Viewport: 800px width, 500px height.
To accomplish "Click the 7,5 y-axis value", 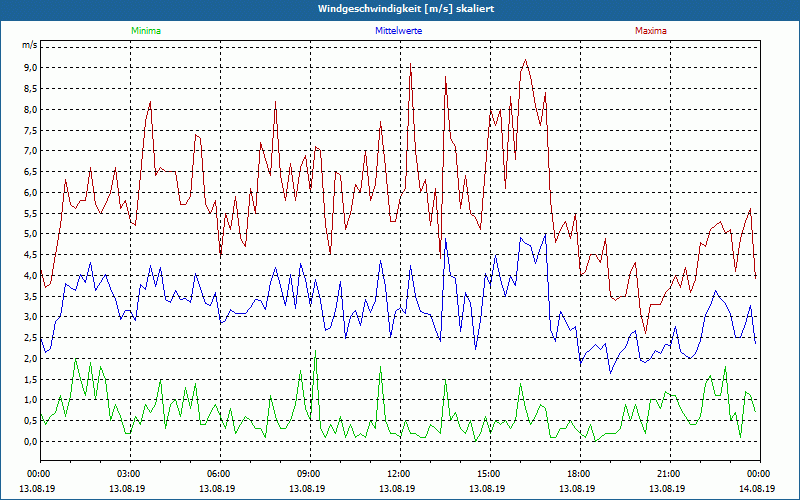I will tap(31, 131).
